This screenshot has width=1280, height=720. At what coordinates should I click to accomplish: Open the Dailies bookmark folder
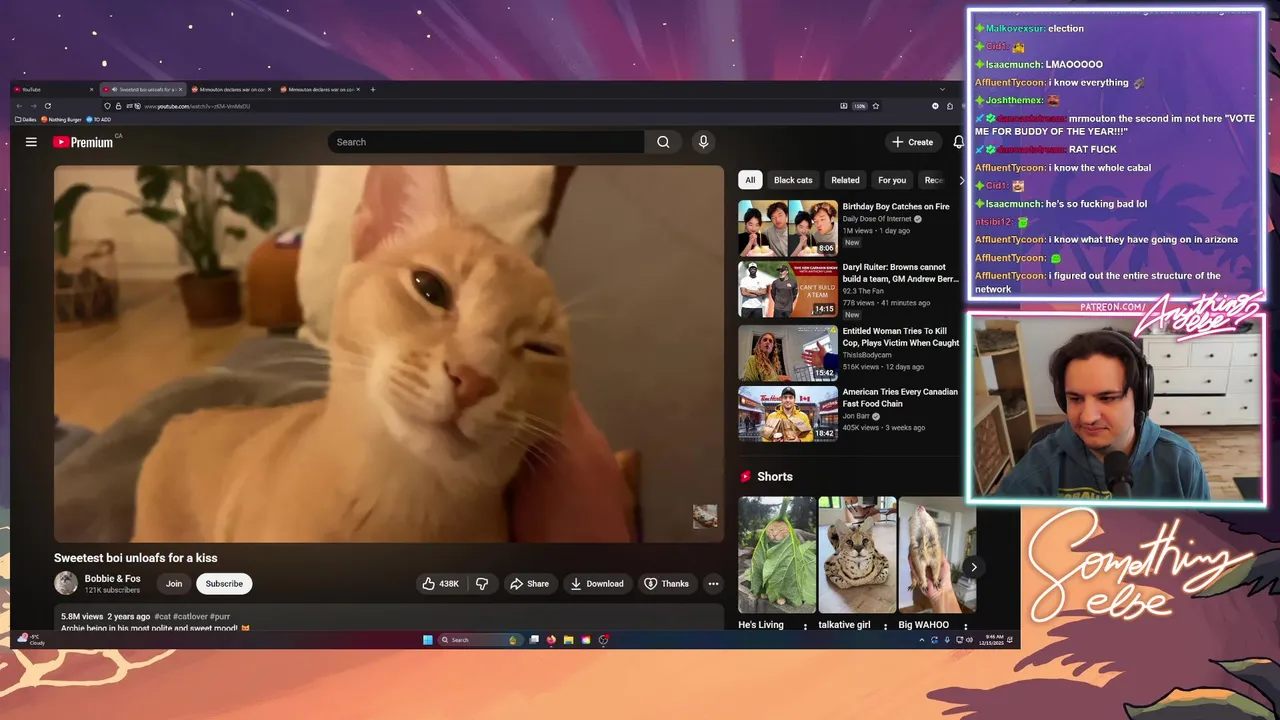[26, 120]
